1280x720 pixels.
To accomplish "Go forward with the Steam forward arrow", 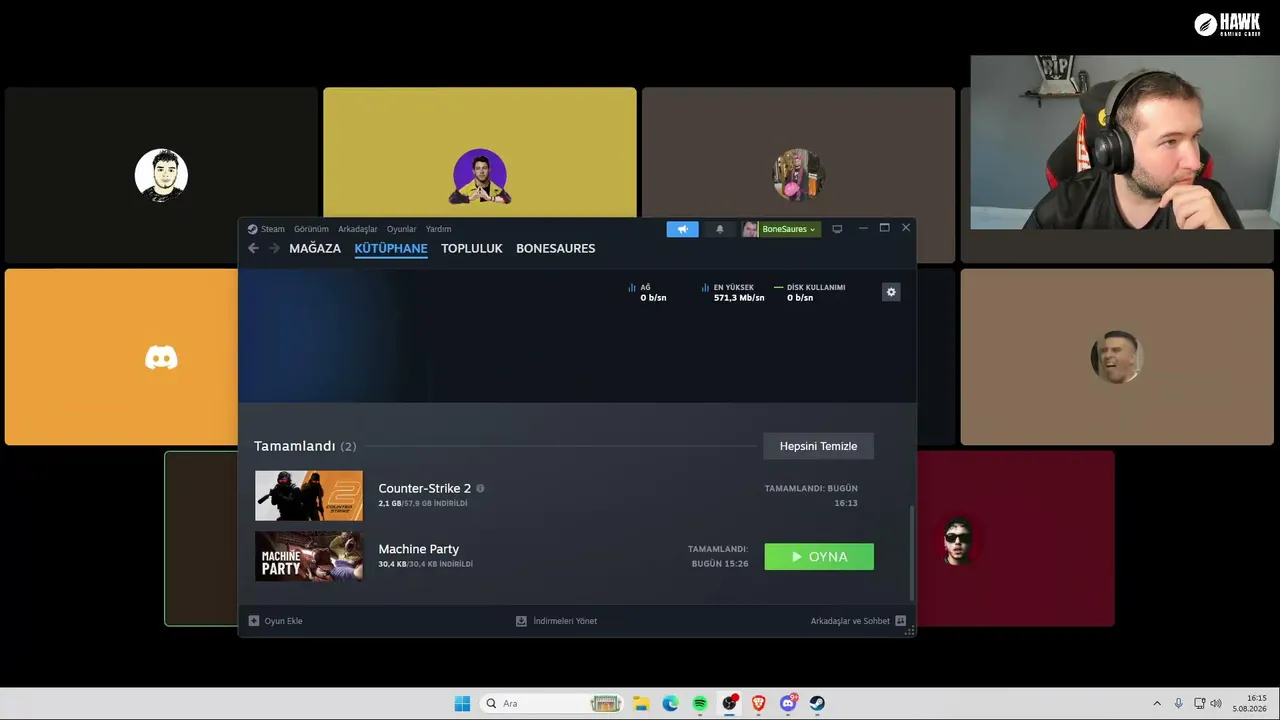I will pos(274,248).
